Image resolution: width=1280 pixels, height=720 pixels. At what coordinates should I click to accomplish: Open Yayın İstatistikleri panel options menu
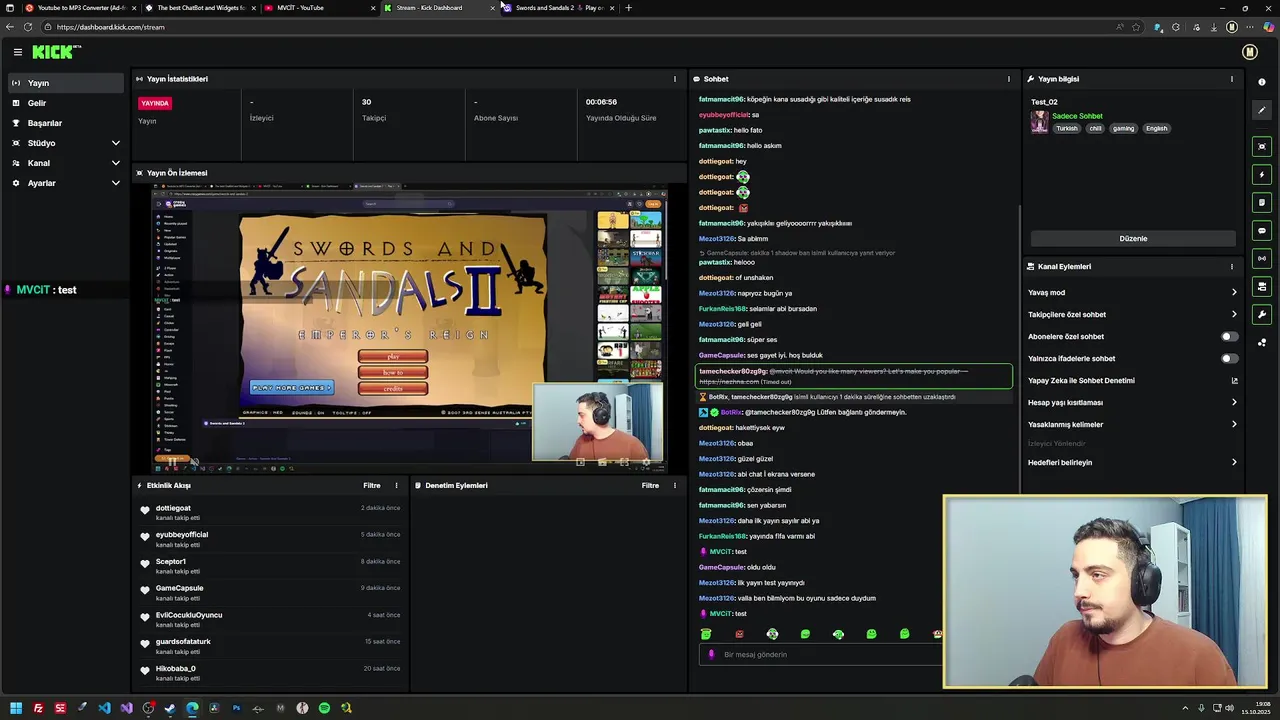click(674, 79)
